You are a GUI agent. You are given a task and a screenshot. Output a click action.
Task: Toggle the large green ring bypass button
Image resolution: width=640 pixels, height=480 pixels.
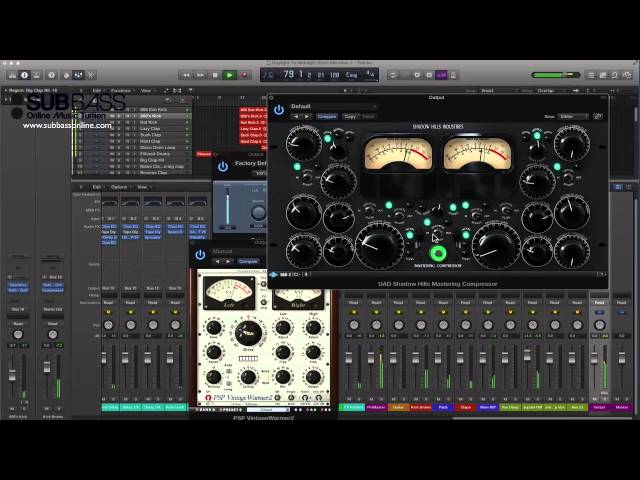(438, 253)
